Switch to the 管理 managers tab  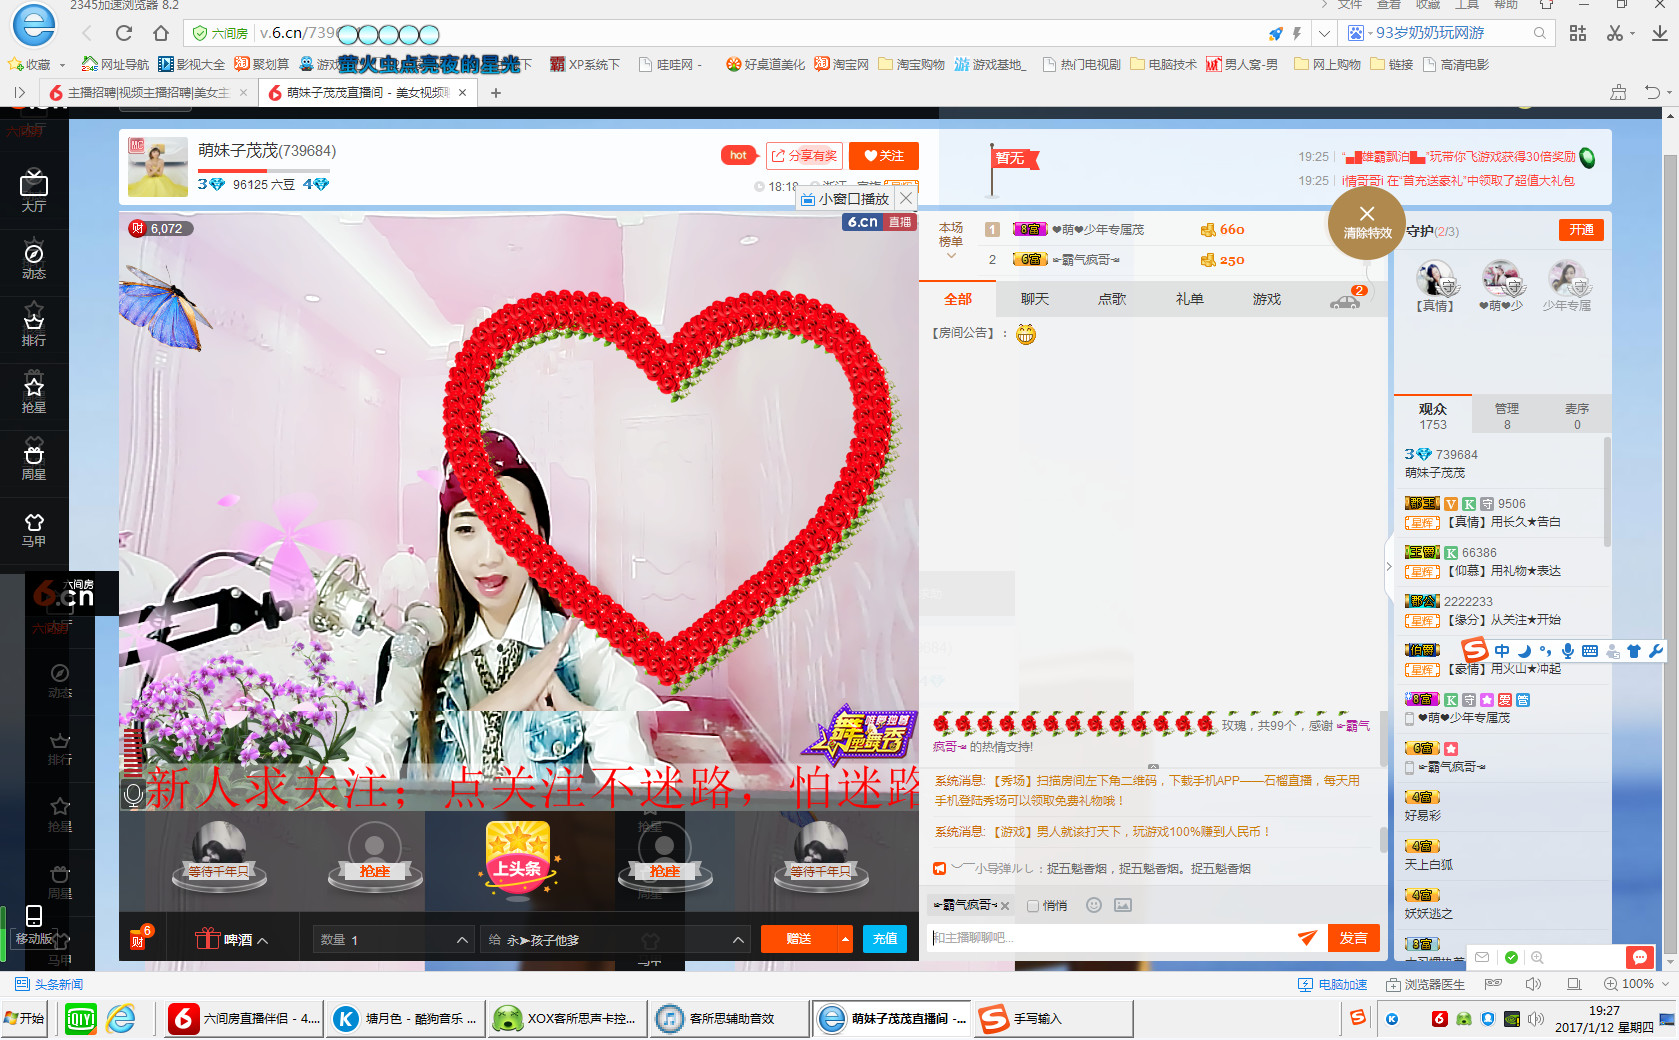click(x=1507, y=416)
